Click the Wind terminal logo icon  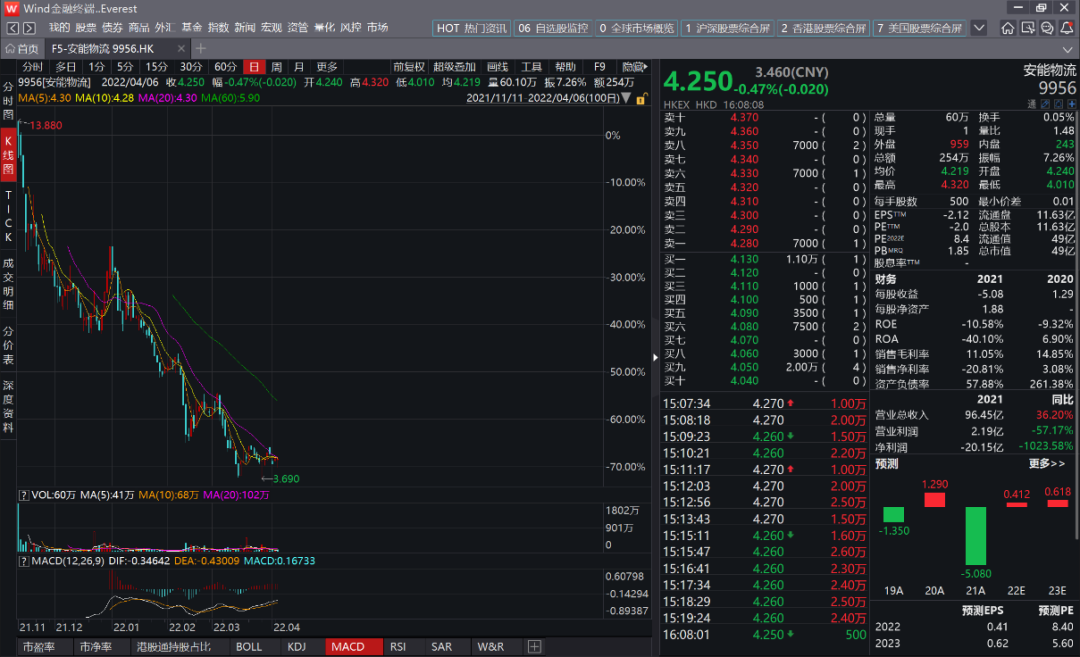tap(11, 8)
